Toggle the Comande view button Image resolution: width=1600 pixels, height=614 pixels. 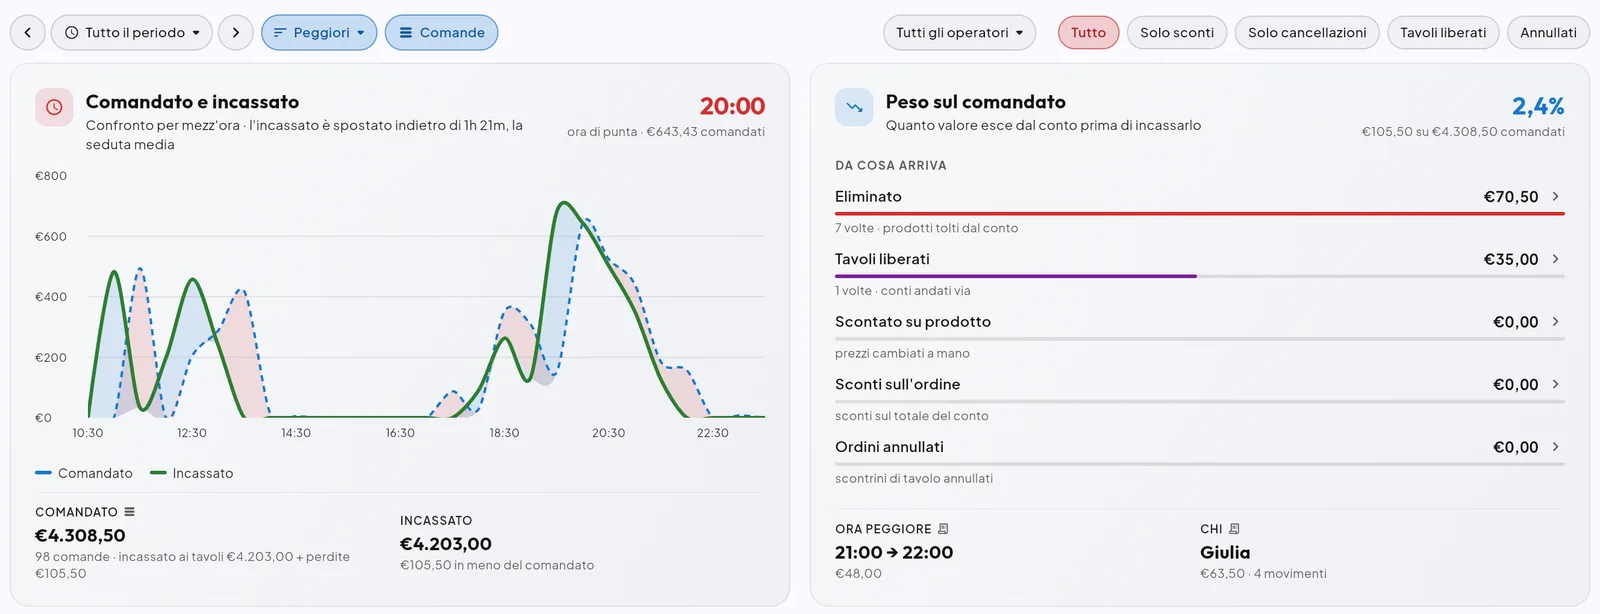[441, 32]
